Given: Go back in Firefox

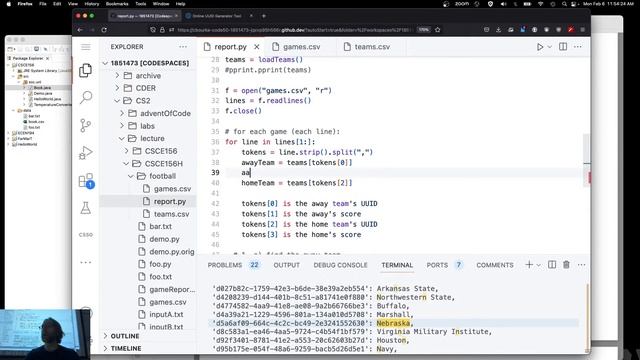Looking at the screenshot, I should [80, 30].
